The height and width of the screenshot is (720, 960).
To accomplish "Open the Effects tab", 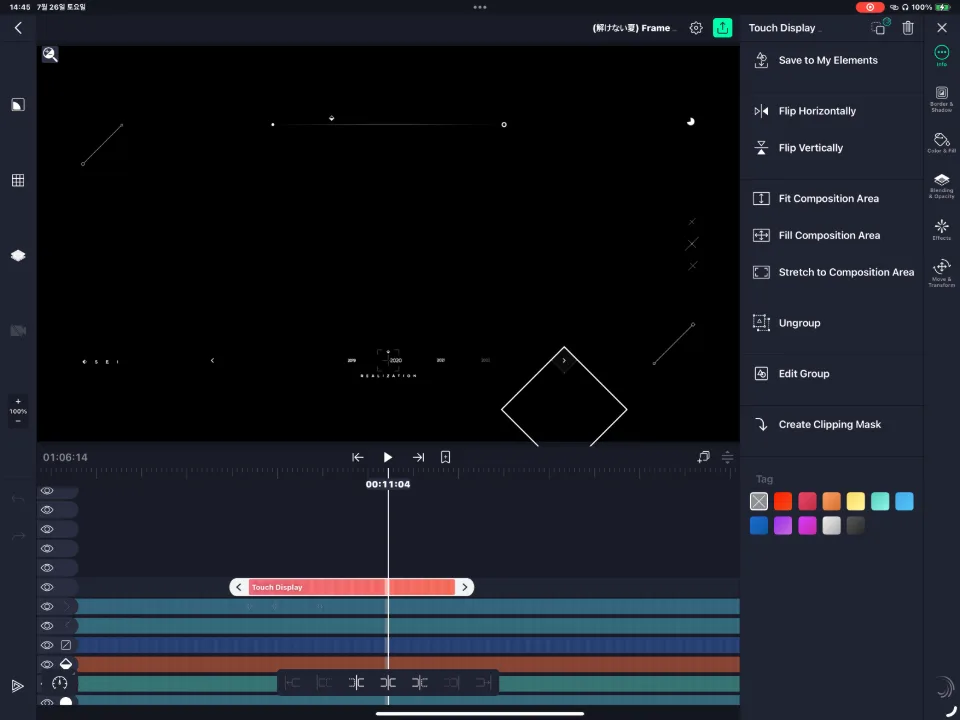I will [x=942, y=230].
